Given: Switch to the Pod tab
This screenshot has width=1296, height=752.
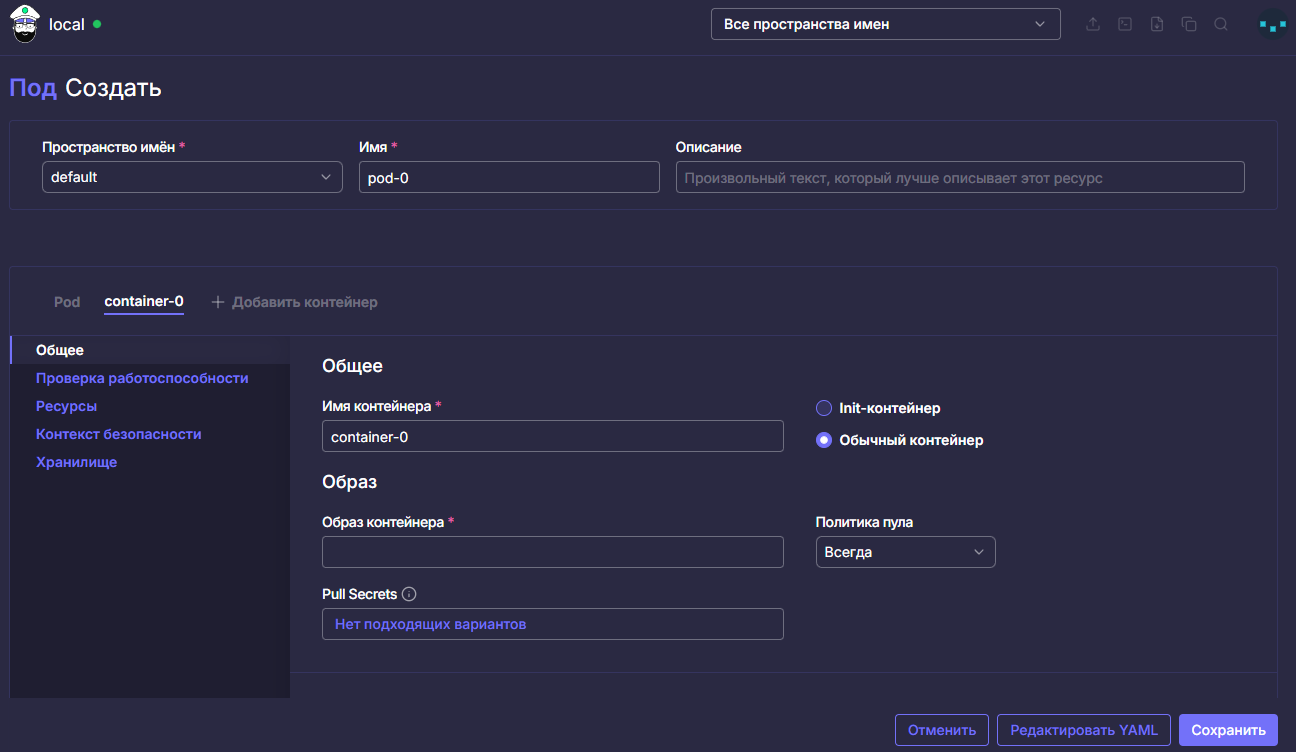Looking at the screenshot, I should point(67,302).
